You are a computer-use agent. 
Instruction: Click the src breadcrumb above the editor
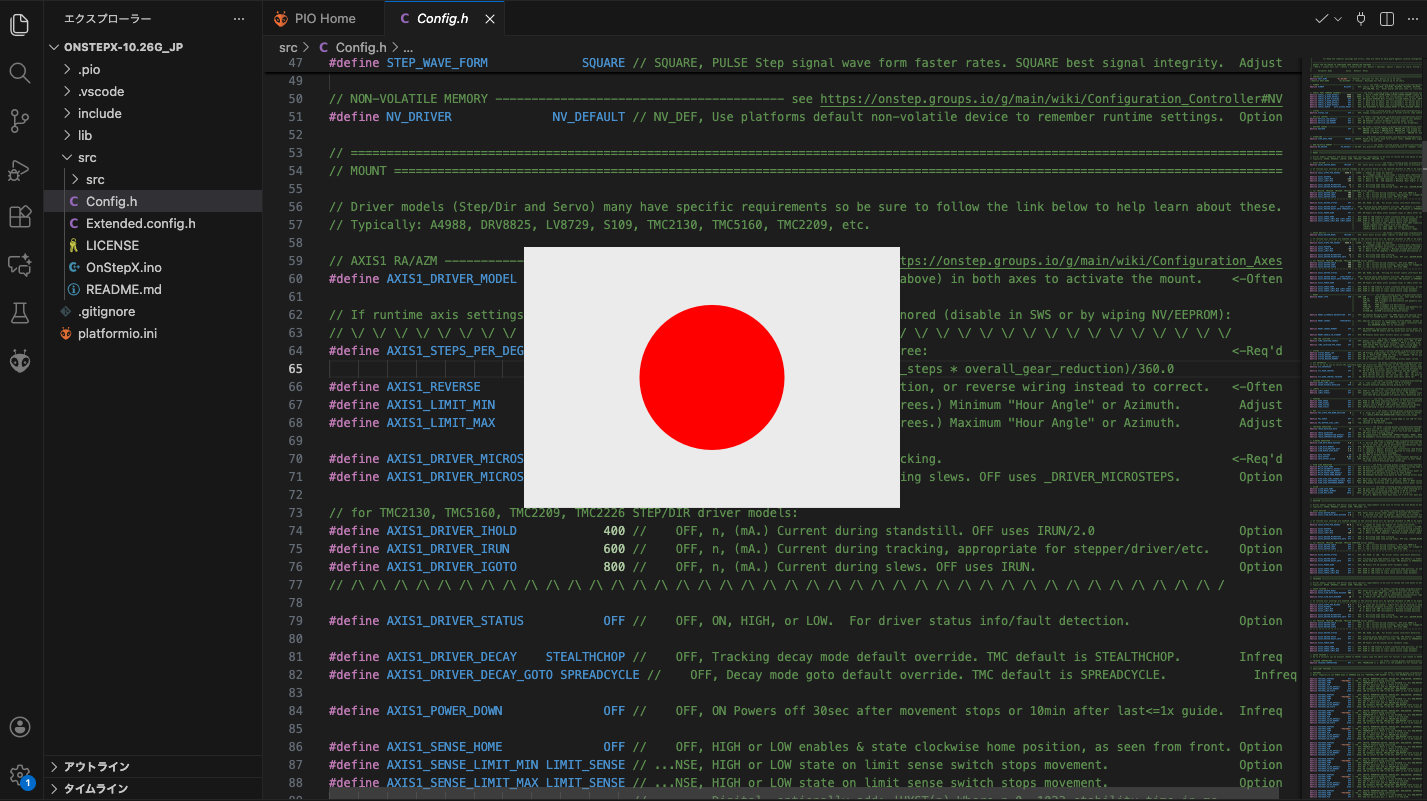point(288,47)
